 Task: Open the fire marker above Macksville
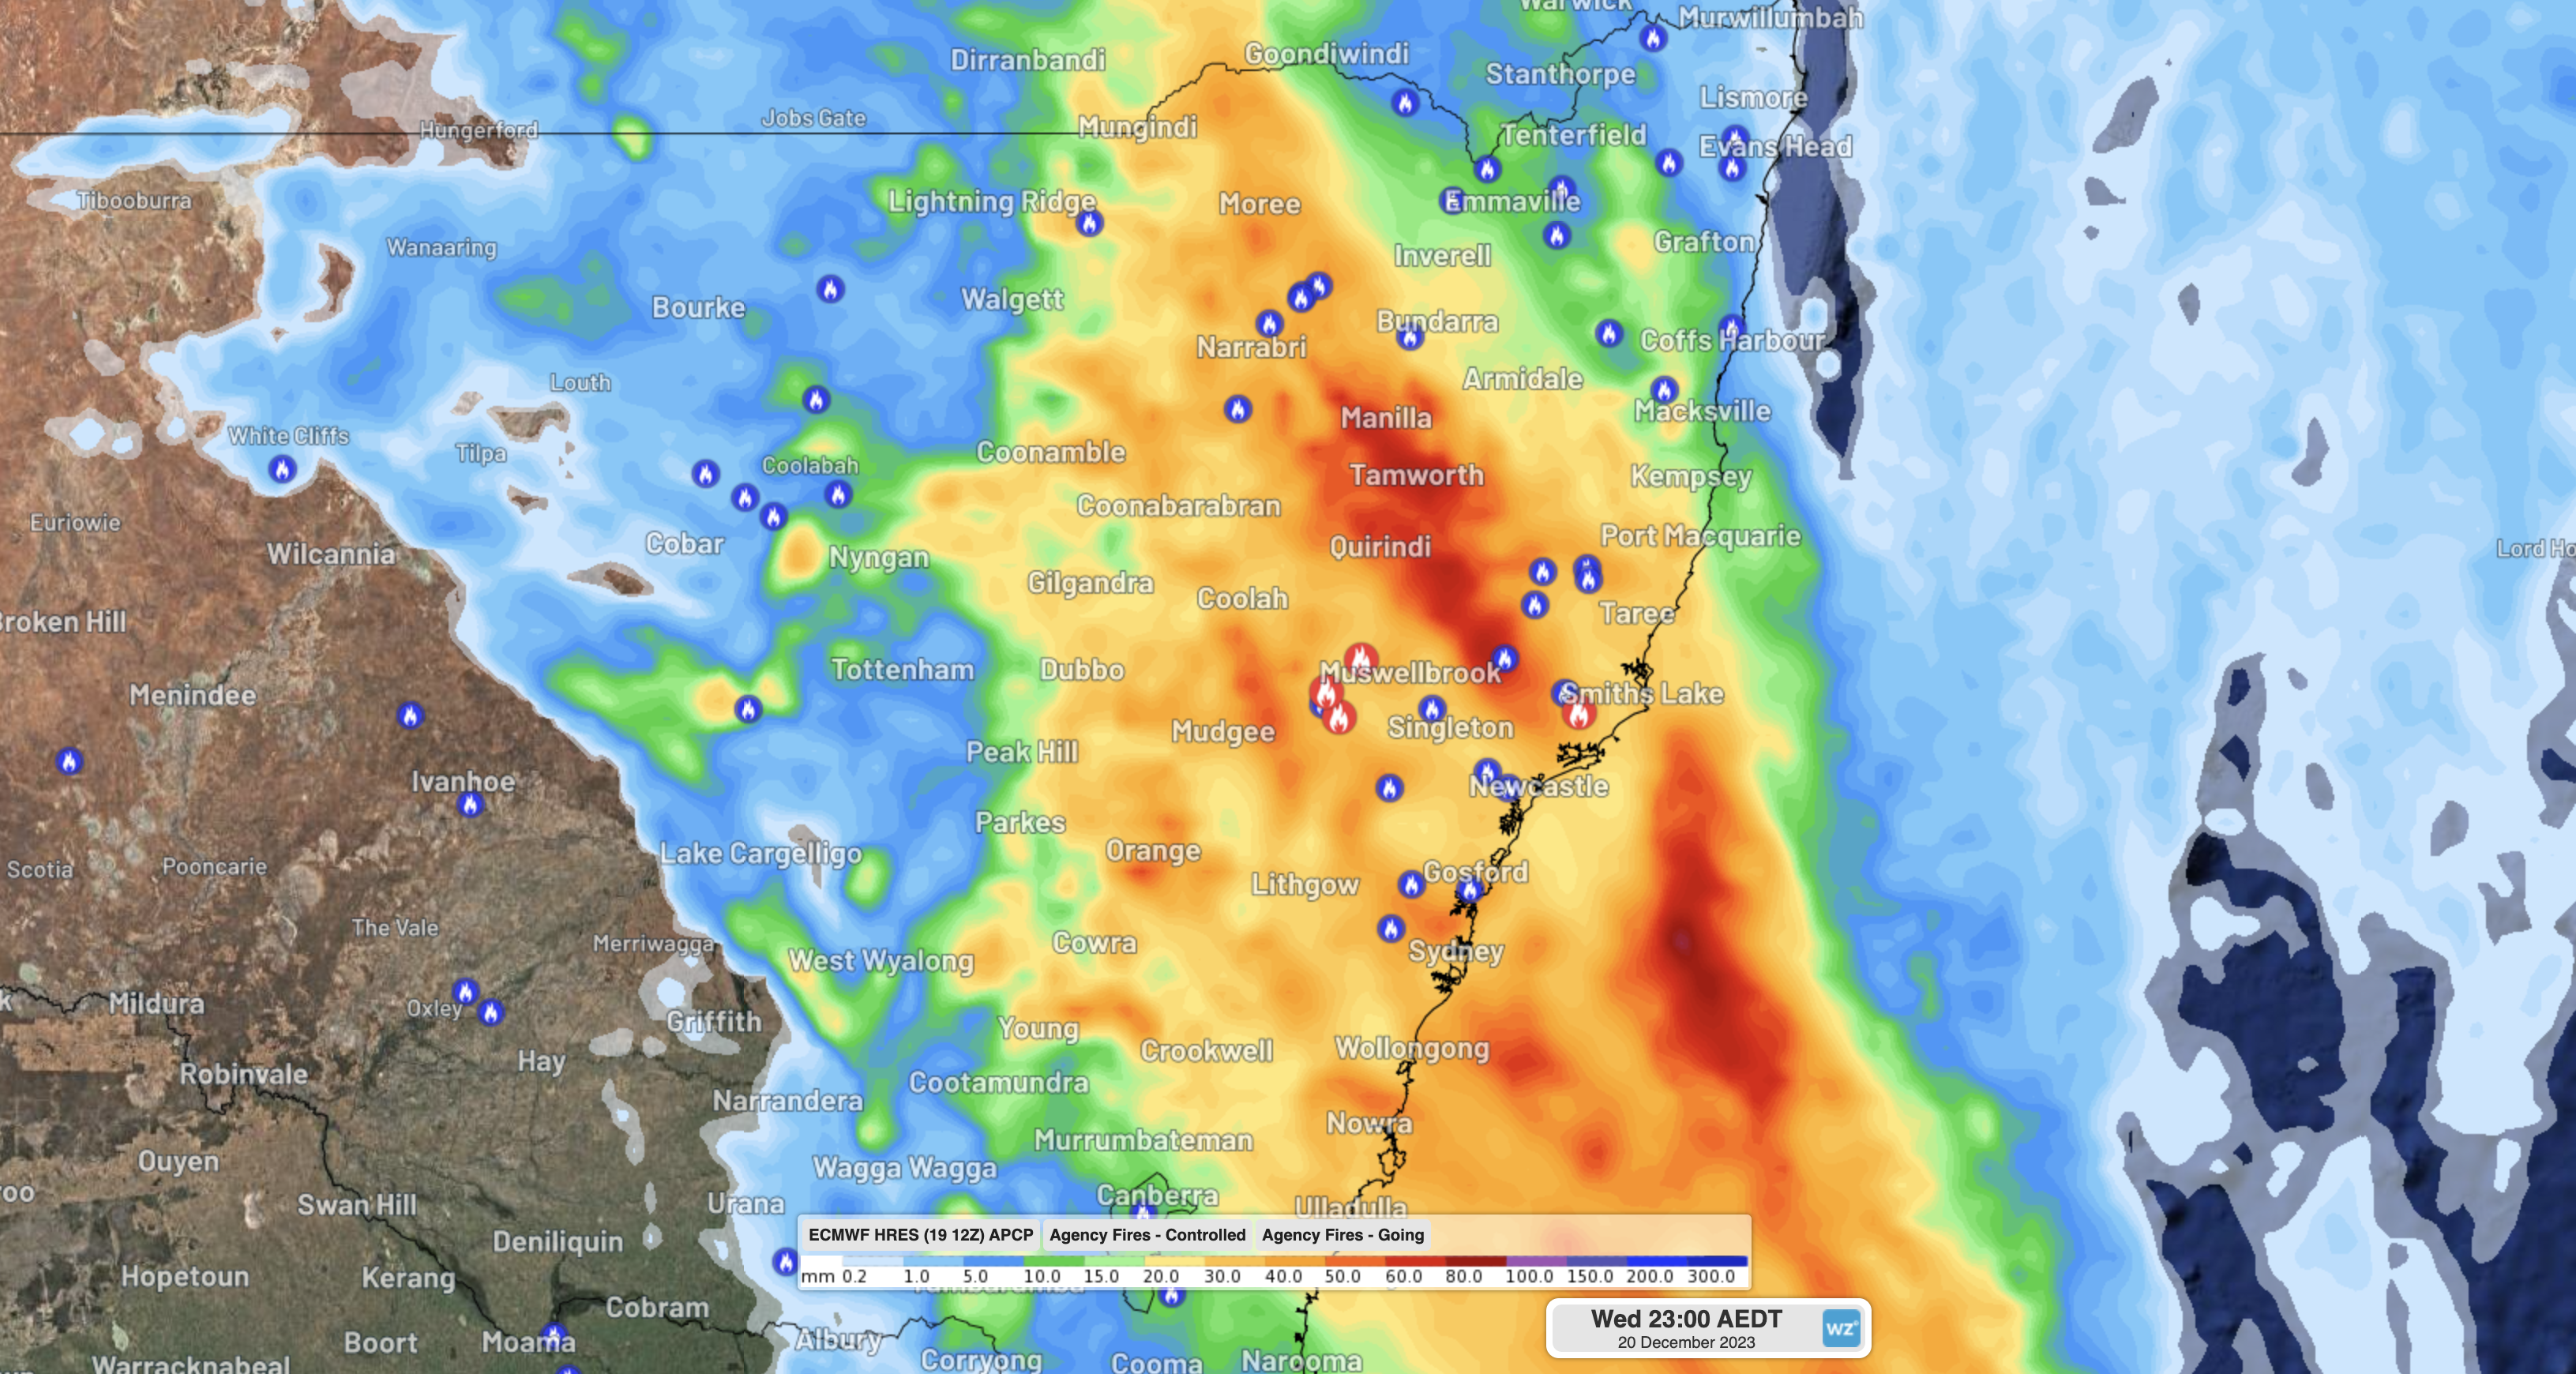[1664, 389]
